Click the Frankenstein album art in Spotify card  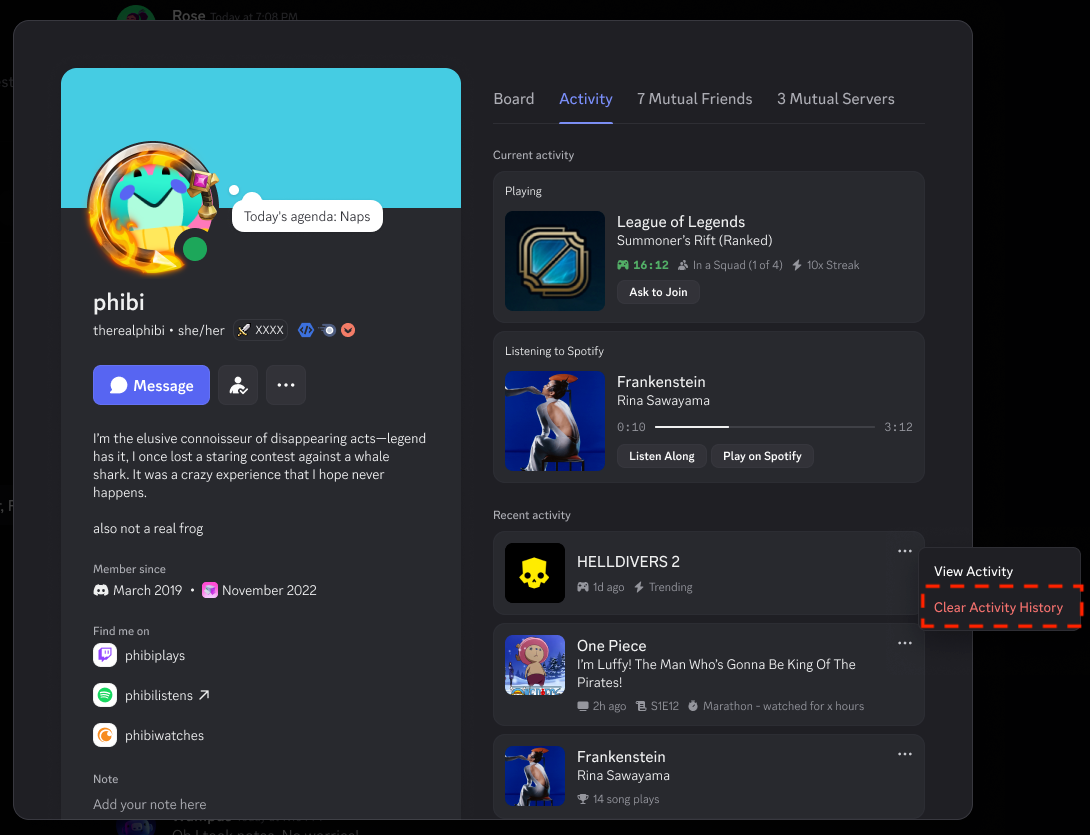pyautogui.click(x=555, y=421)
